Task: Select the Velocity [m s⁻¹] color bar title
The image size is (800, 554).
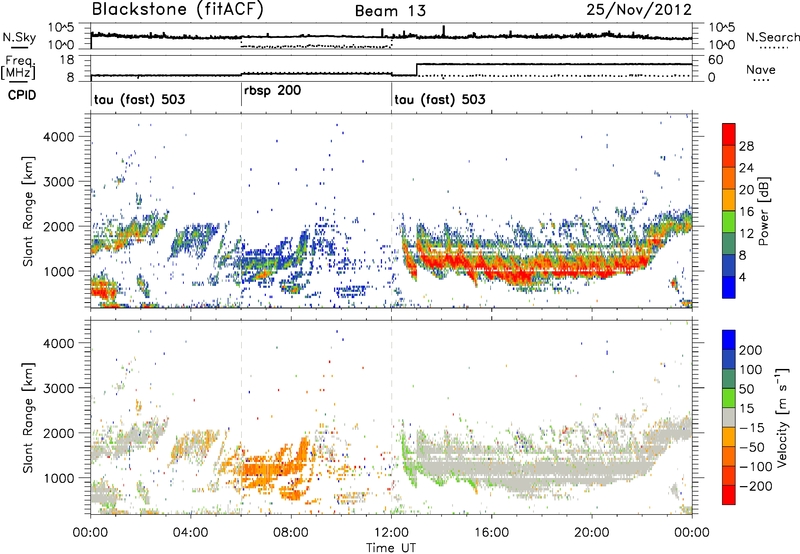Action: [782, 417]
